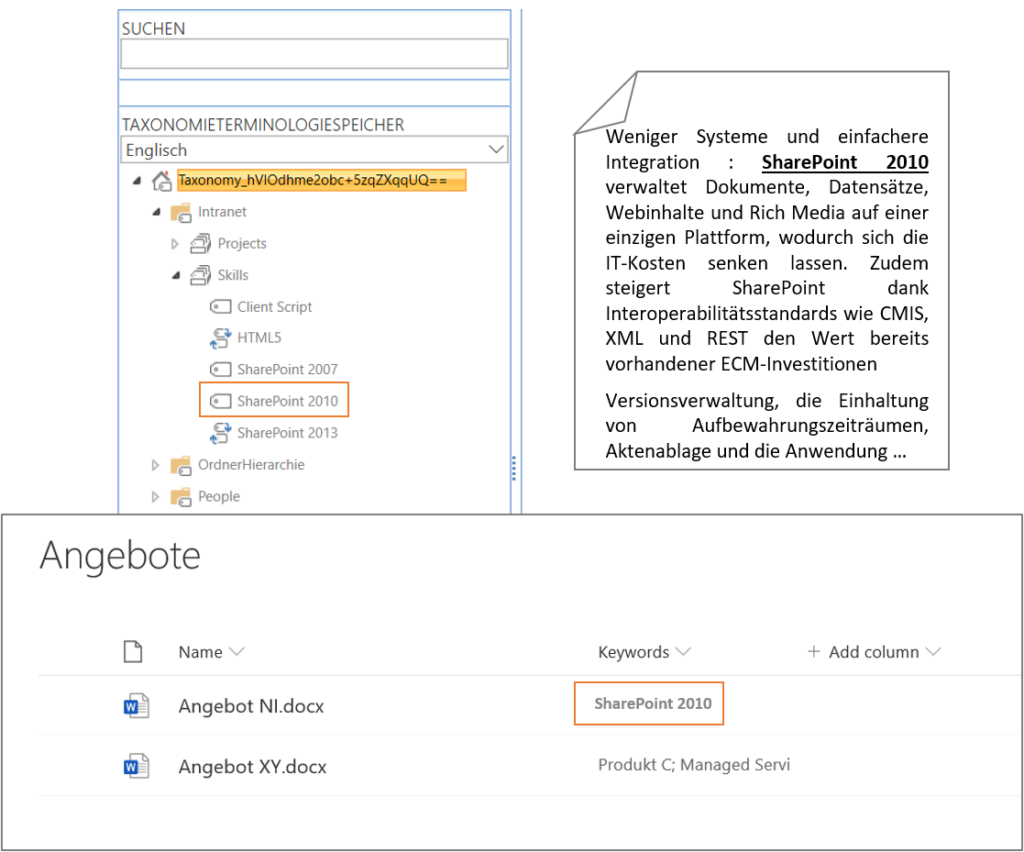Select the Skills term set label

(x=233, y=276)
